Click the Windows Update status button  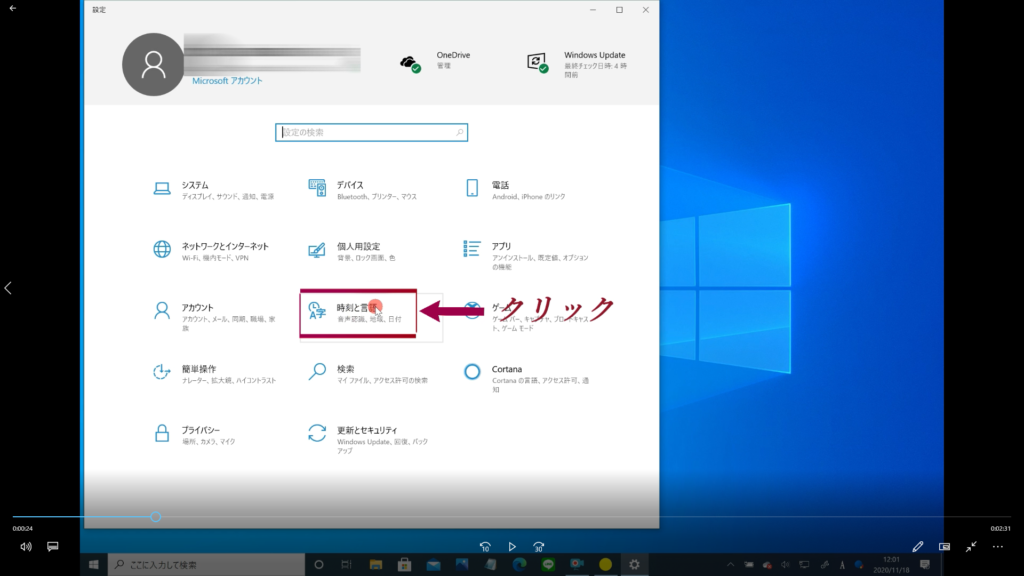pos(578,62)
